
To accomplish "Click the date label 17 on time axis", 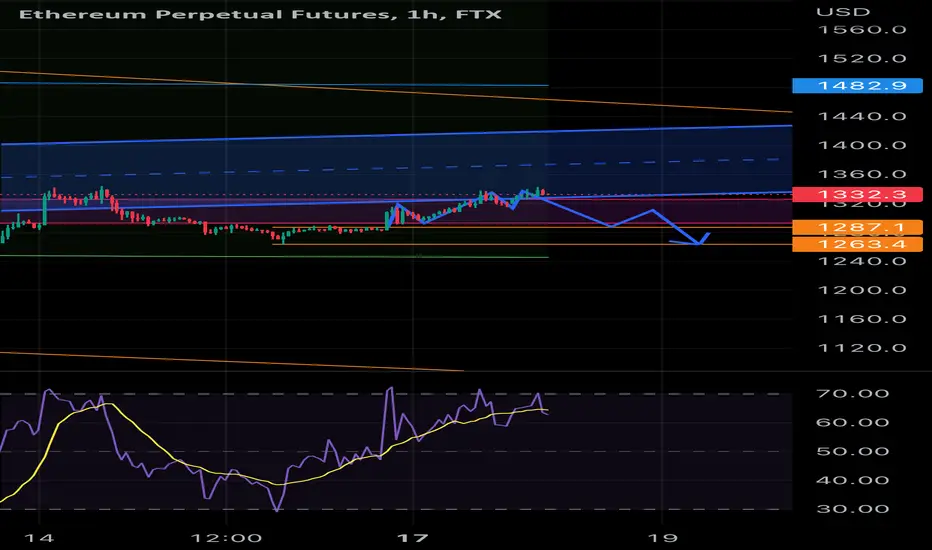I will tap(413, 538).
